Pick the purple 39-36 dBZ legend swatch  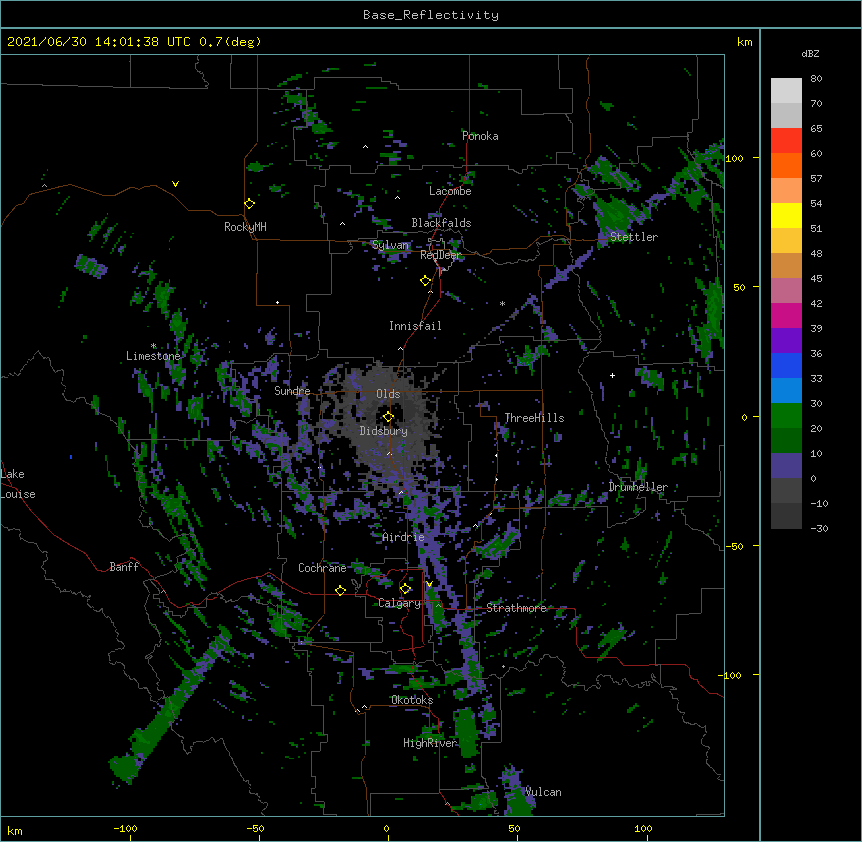pyautogui.click(x=786, y=341)
